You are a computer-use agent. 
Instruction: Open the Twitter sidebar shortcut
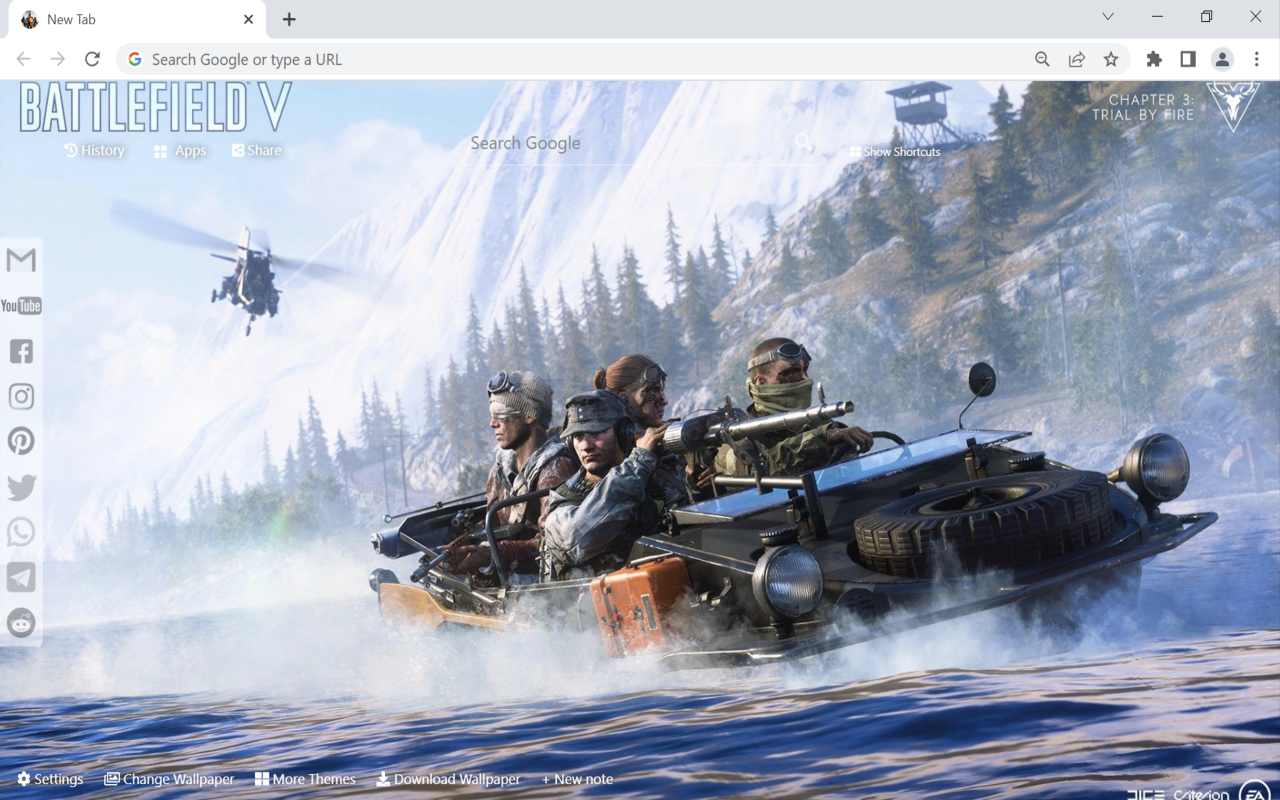21,487
